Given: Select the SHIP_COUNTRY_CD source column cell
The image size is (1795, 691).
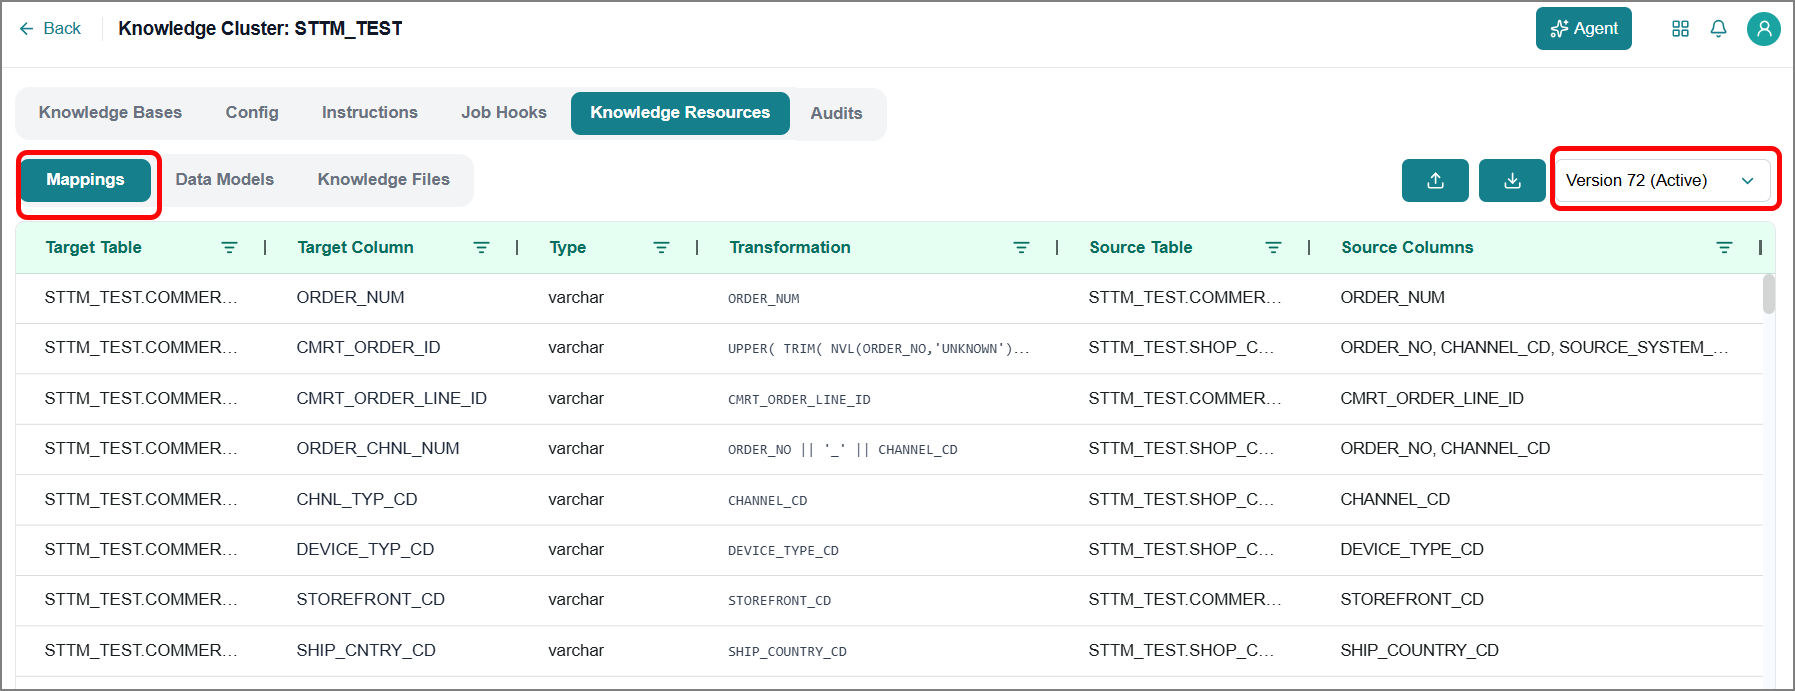Looking at the screenshot, I should pyautogui.click(x=1420, y=651).
